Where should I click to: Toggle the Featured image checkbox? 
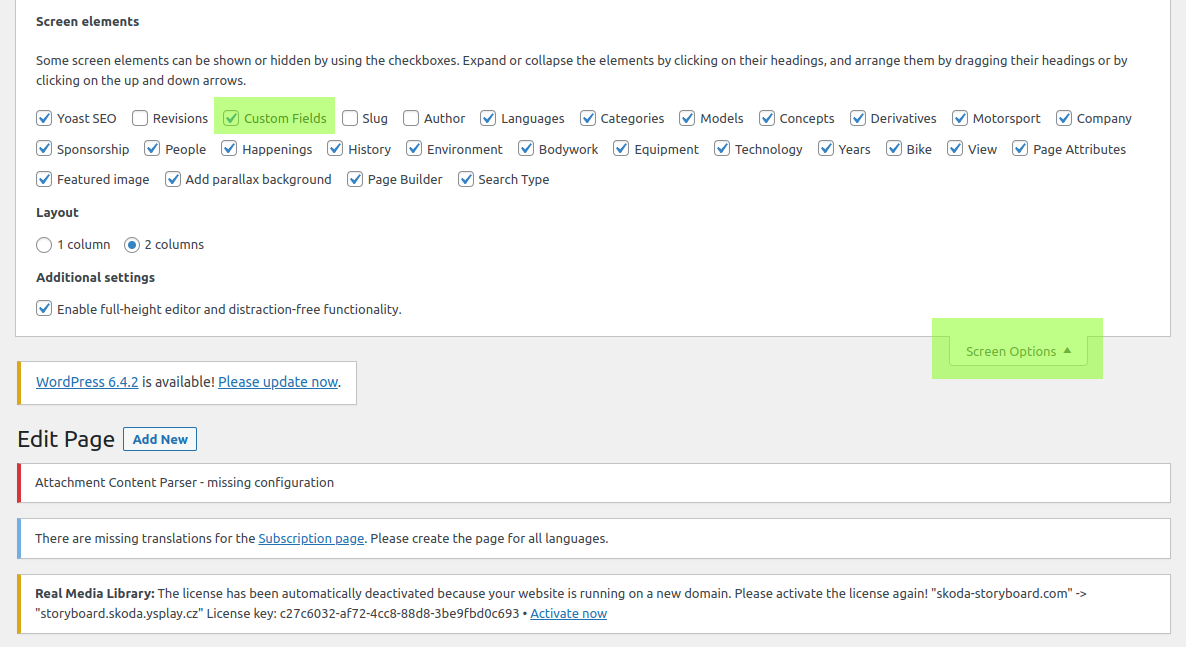coord(44,179)
